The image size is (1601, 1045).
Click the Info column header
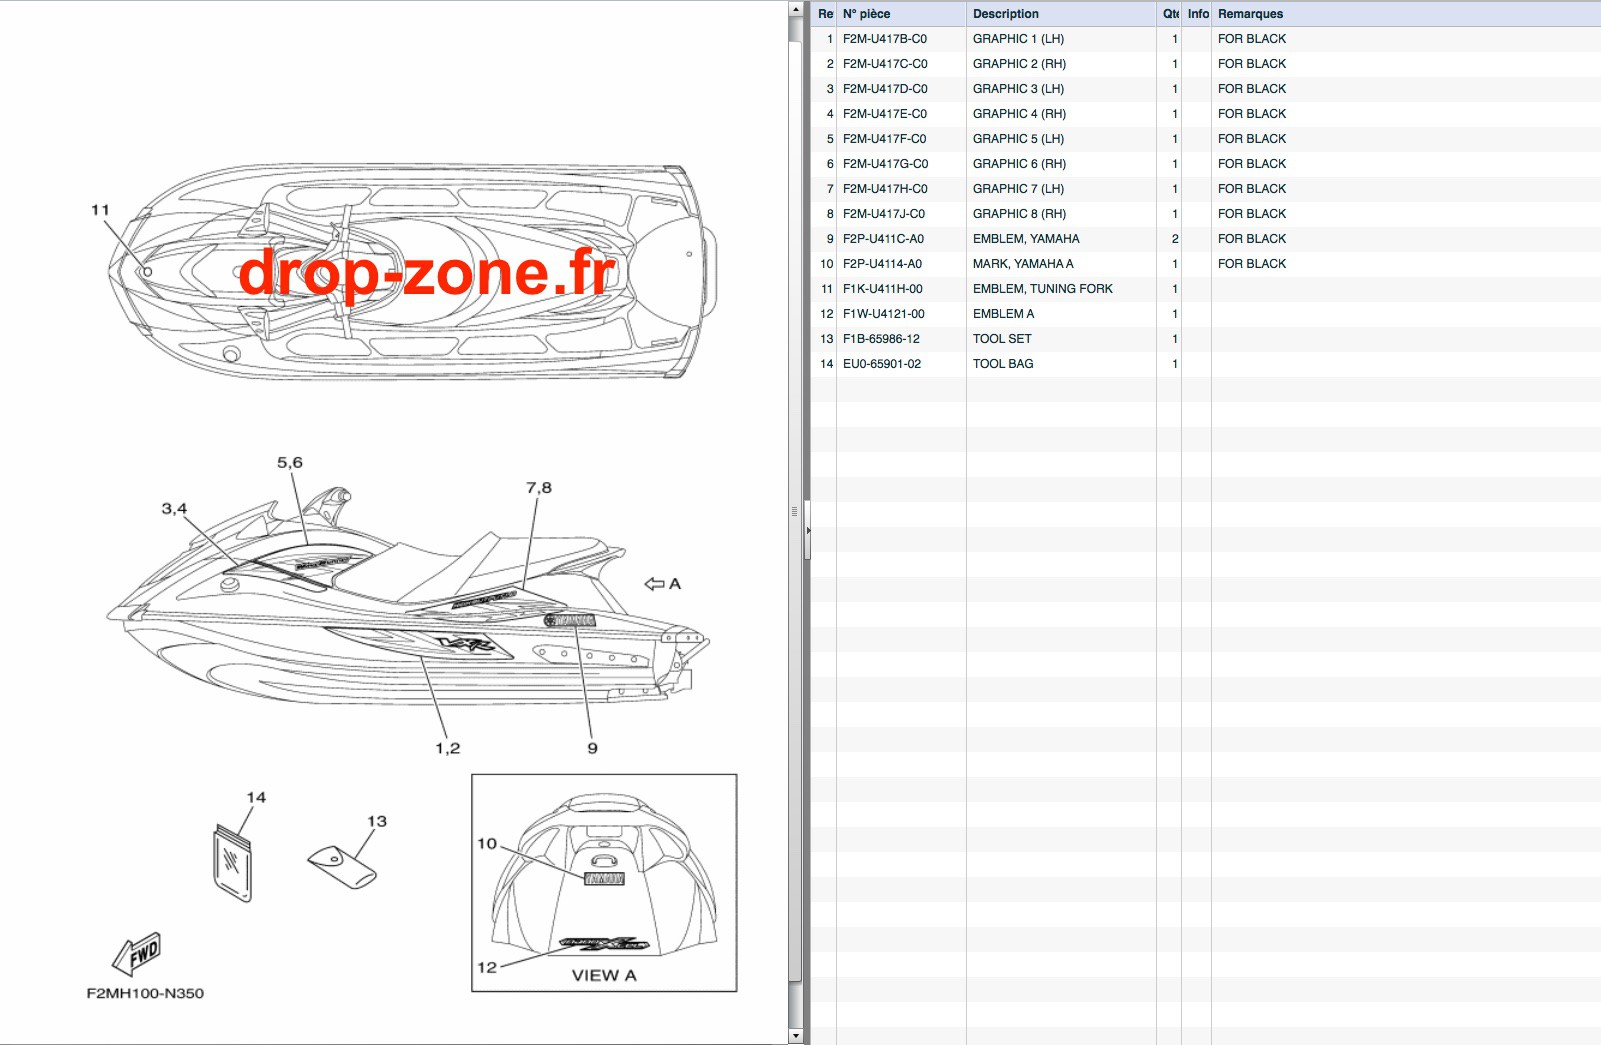coord(1197,14)
